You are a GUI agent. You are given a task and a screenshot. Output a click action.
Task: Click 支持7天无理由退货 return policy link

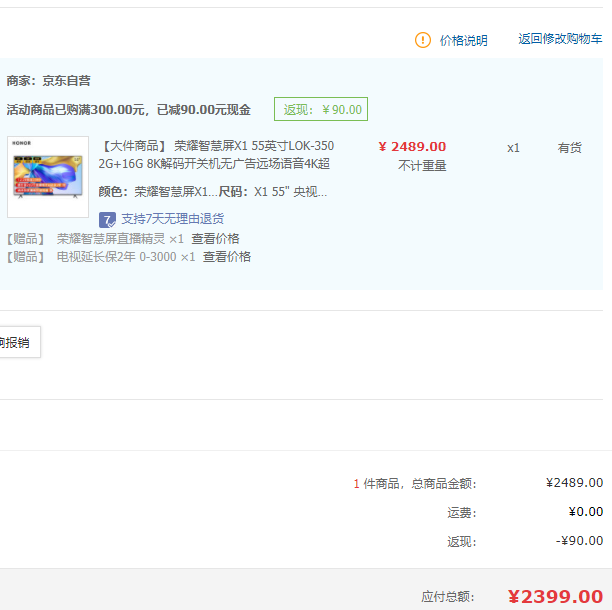click(173, 219)
